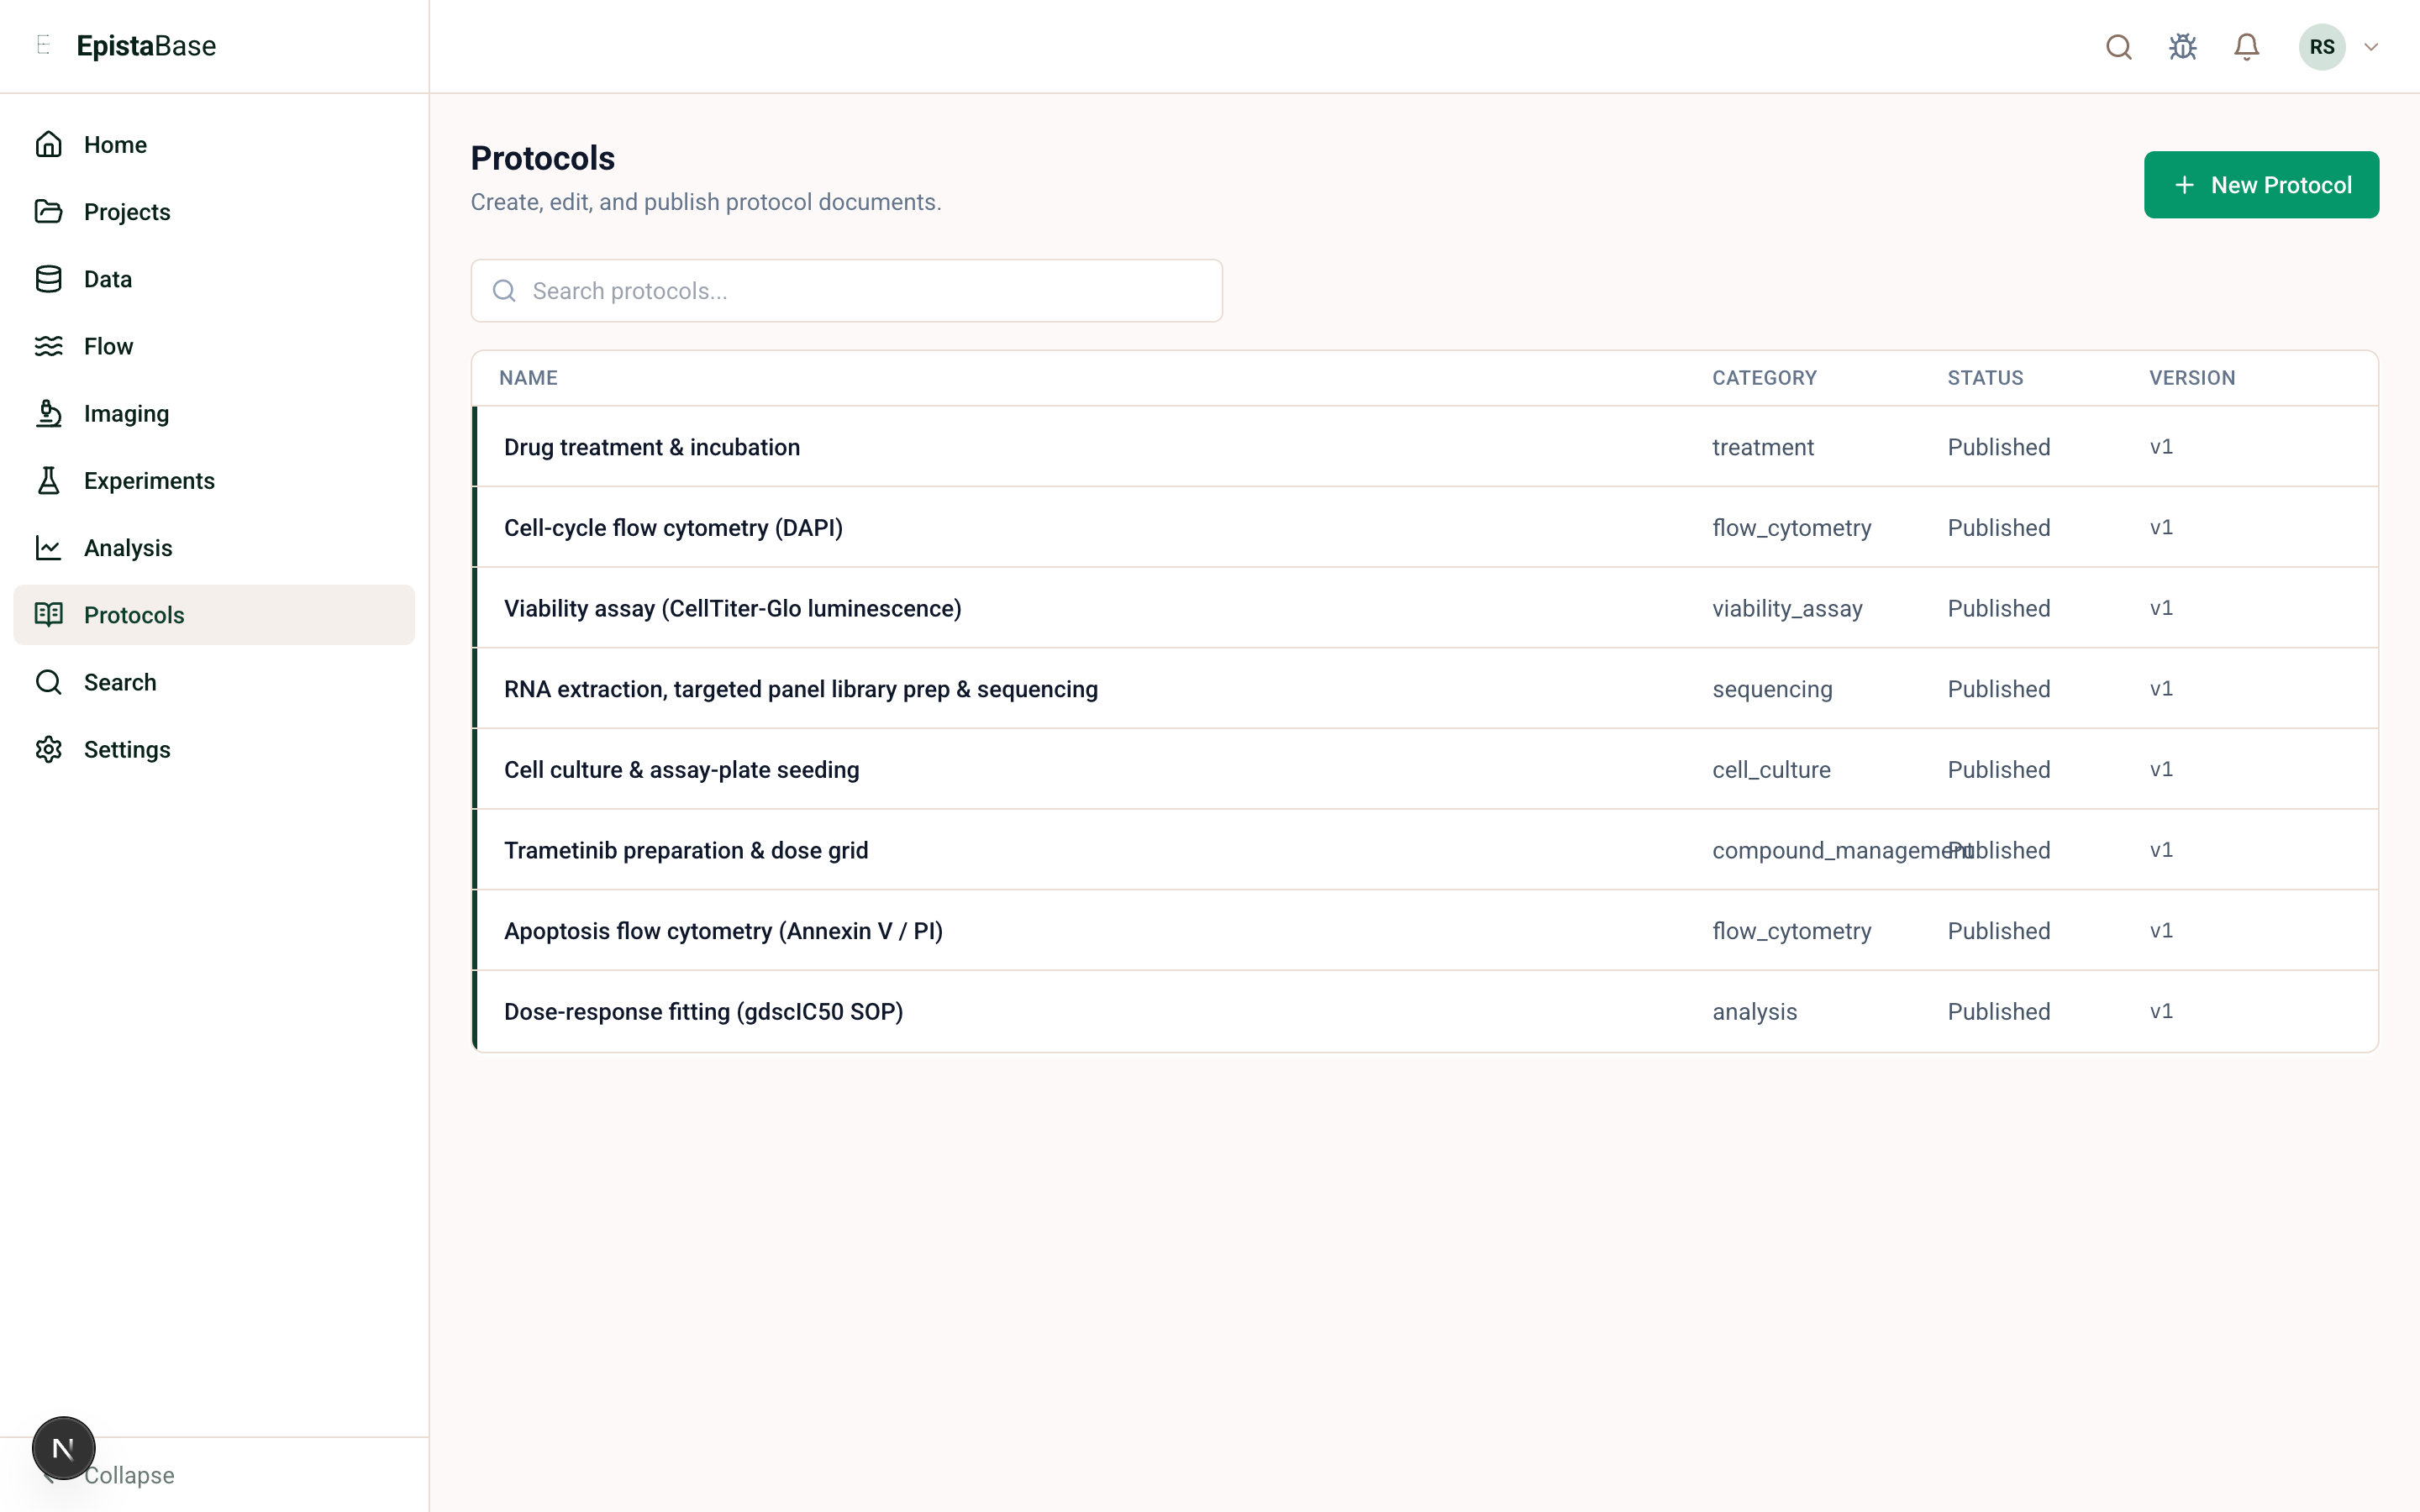The image size is (2420, 1512).
Task: Select Protocols in sidebar
Action: coord(214,615)
